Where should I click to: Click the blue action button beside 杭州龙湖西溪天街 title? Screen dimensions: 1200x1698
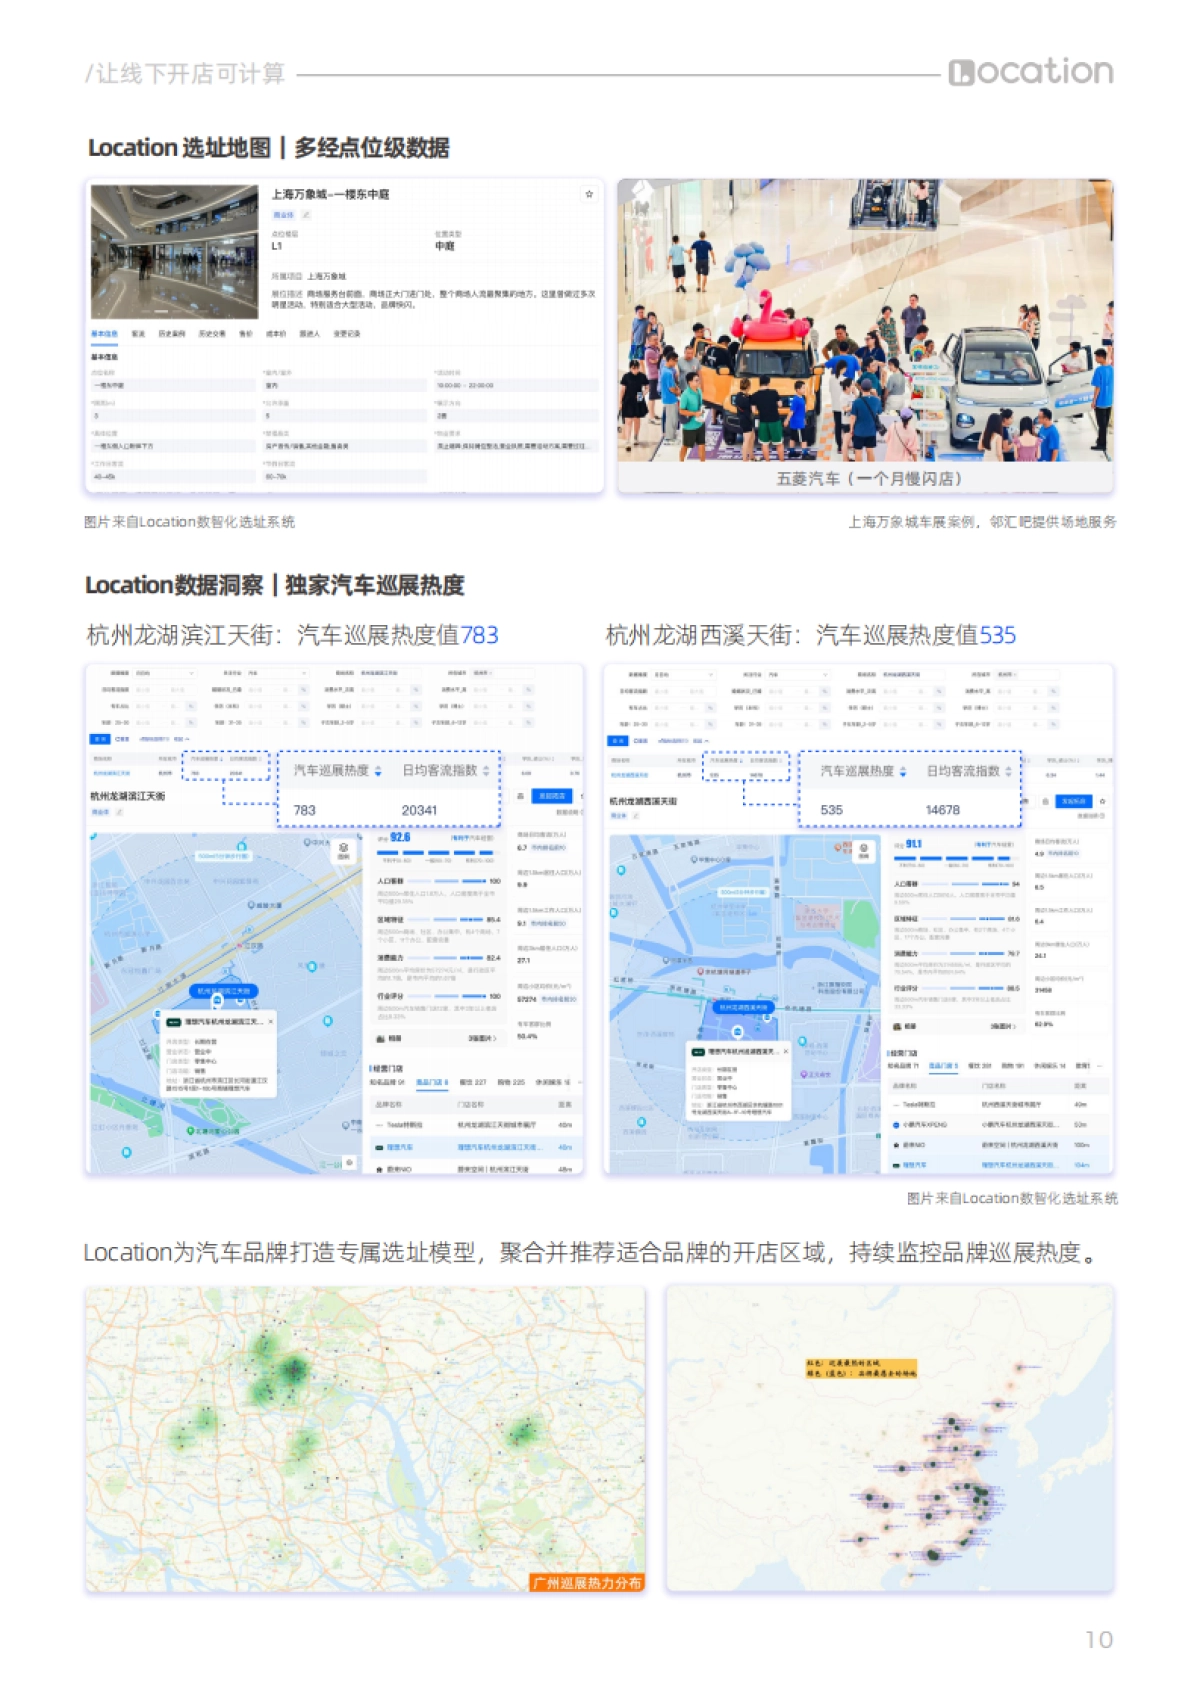[1073, 801]
